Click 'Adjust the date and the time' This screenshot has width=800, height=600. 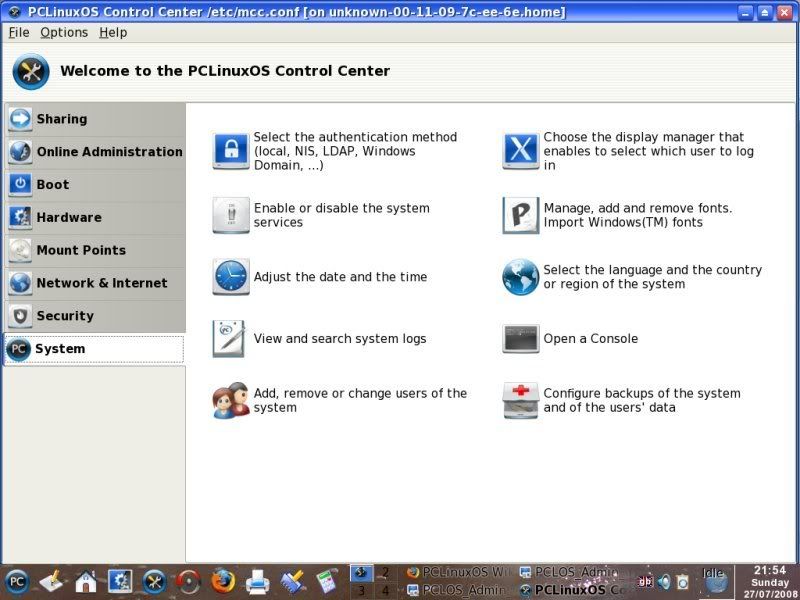click(340, 277)
